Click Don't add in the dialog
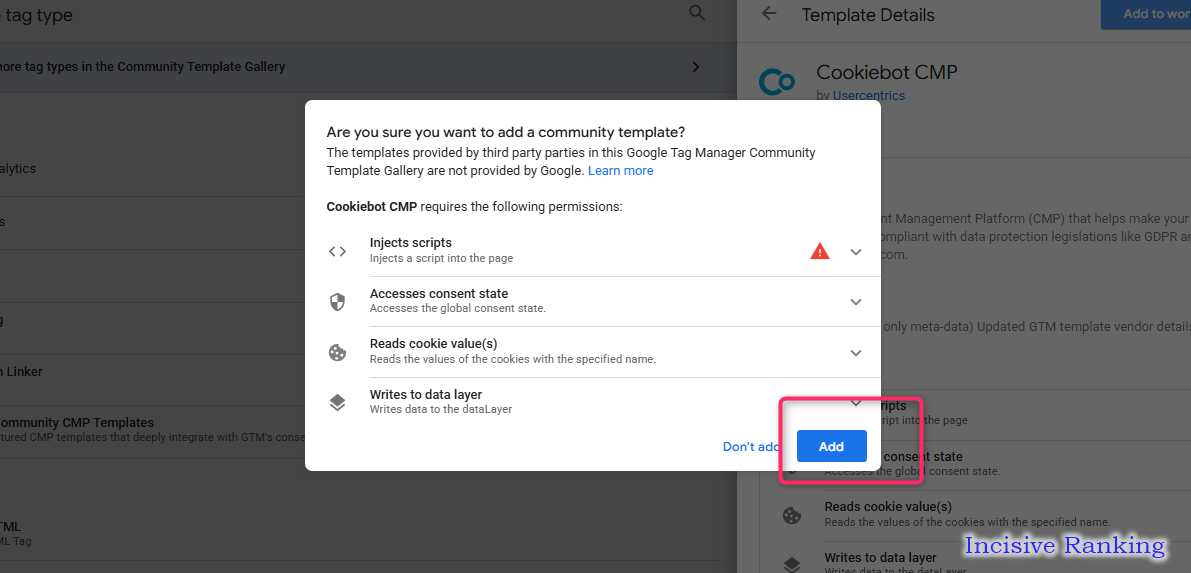1191x573 pixels. [x=751, y=447]
